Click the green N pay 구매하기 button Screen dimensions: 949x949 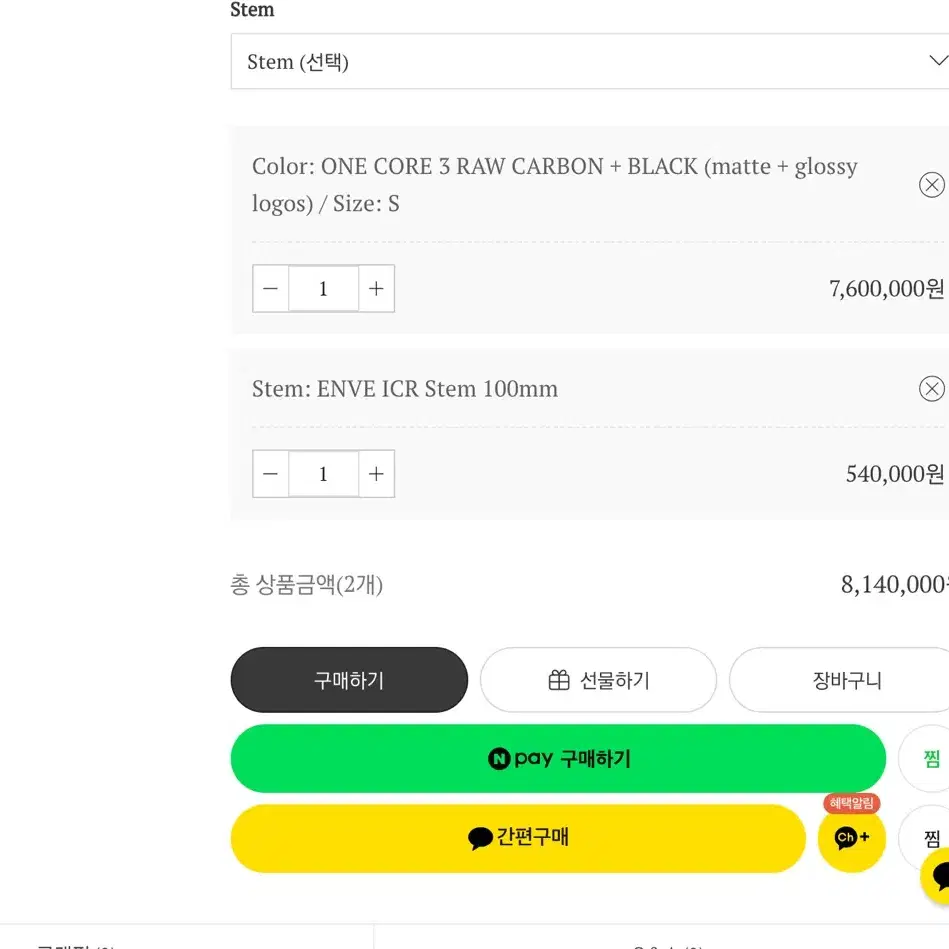(x=558, y=758)
